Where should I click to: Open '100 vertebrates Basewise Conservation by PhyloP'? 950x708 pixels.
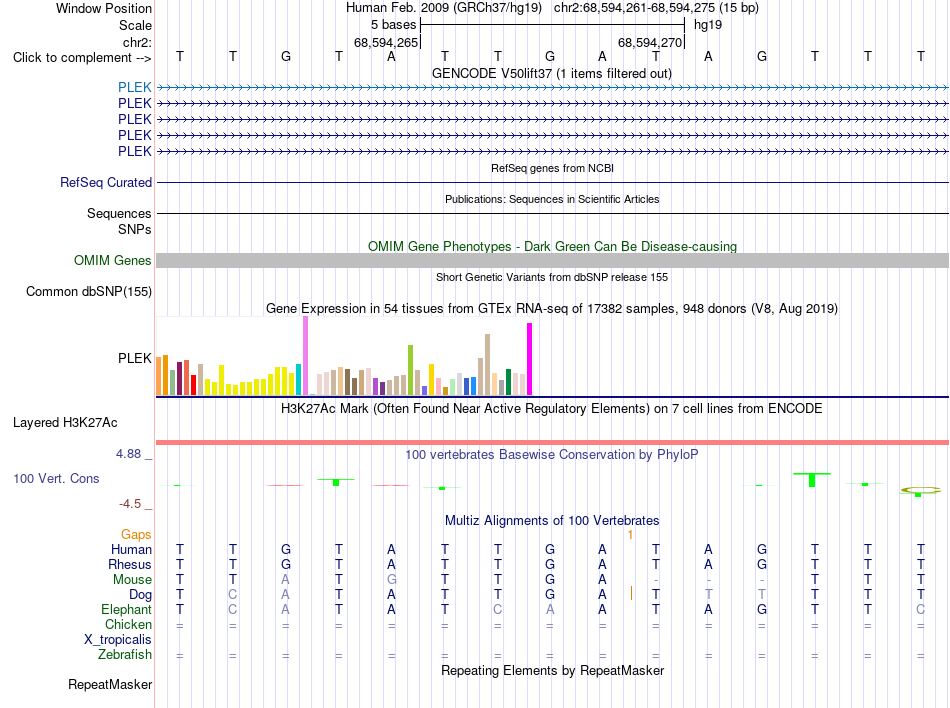551,454
